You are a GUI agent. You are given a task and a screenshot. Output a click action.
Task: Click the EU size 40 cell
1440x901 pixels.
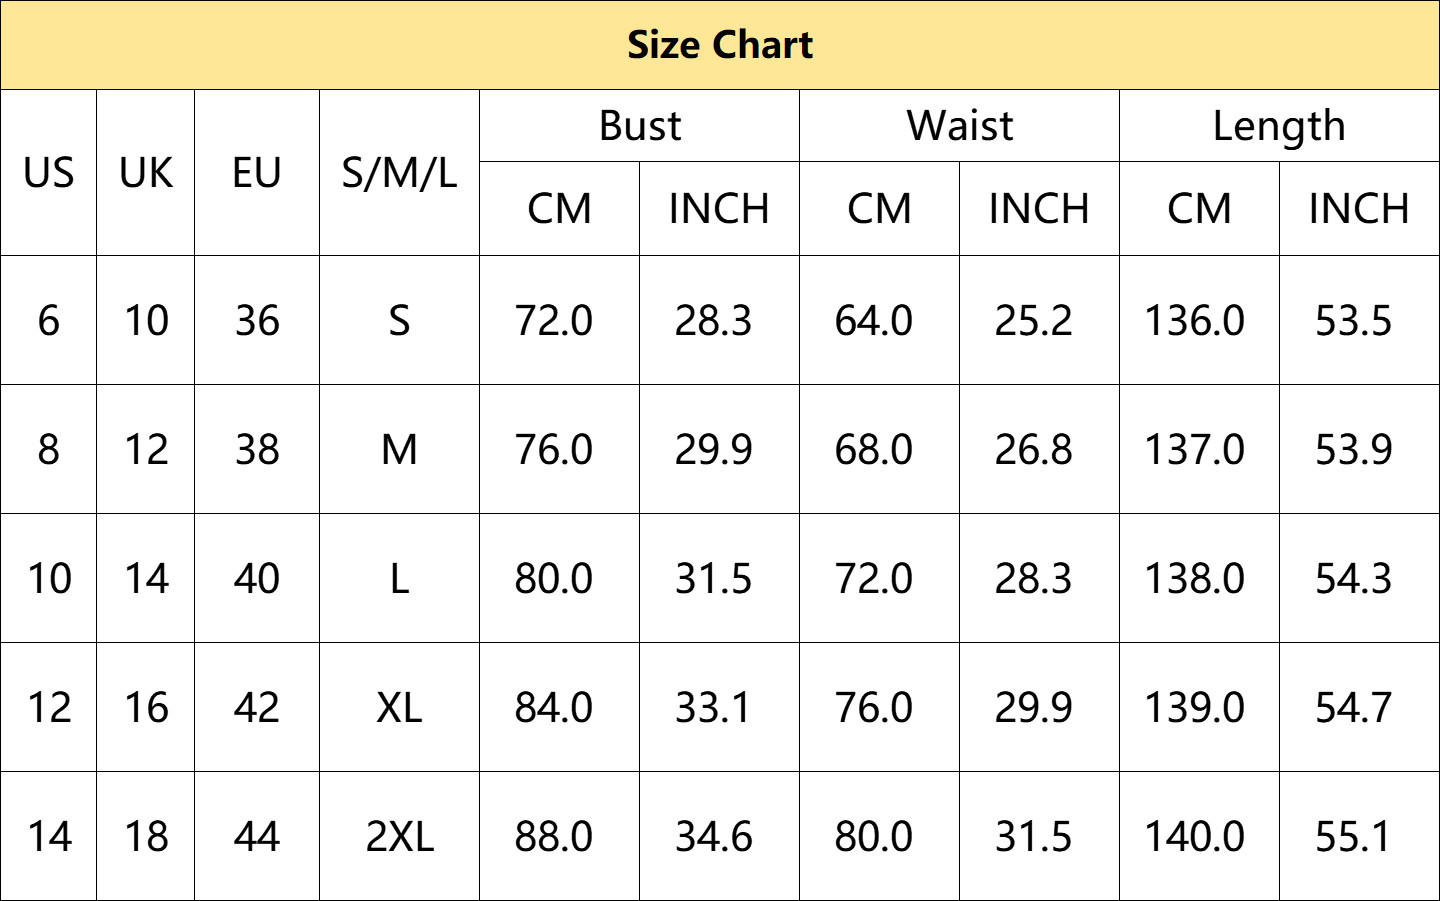click(x=257, y=578)
